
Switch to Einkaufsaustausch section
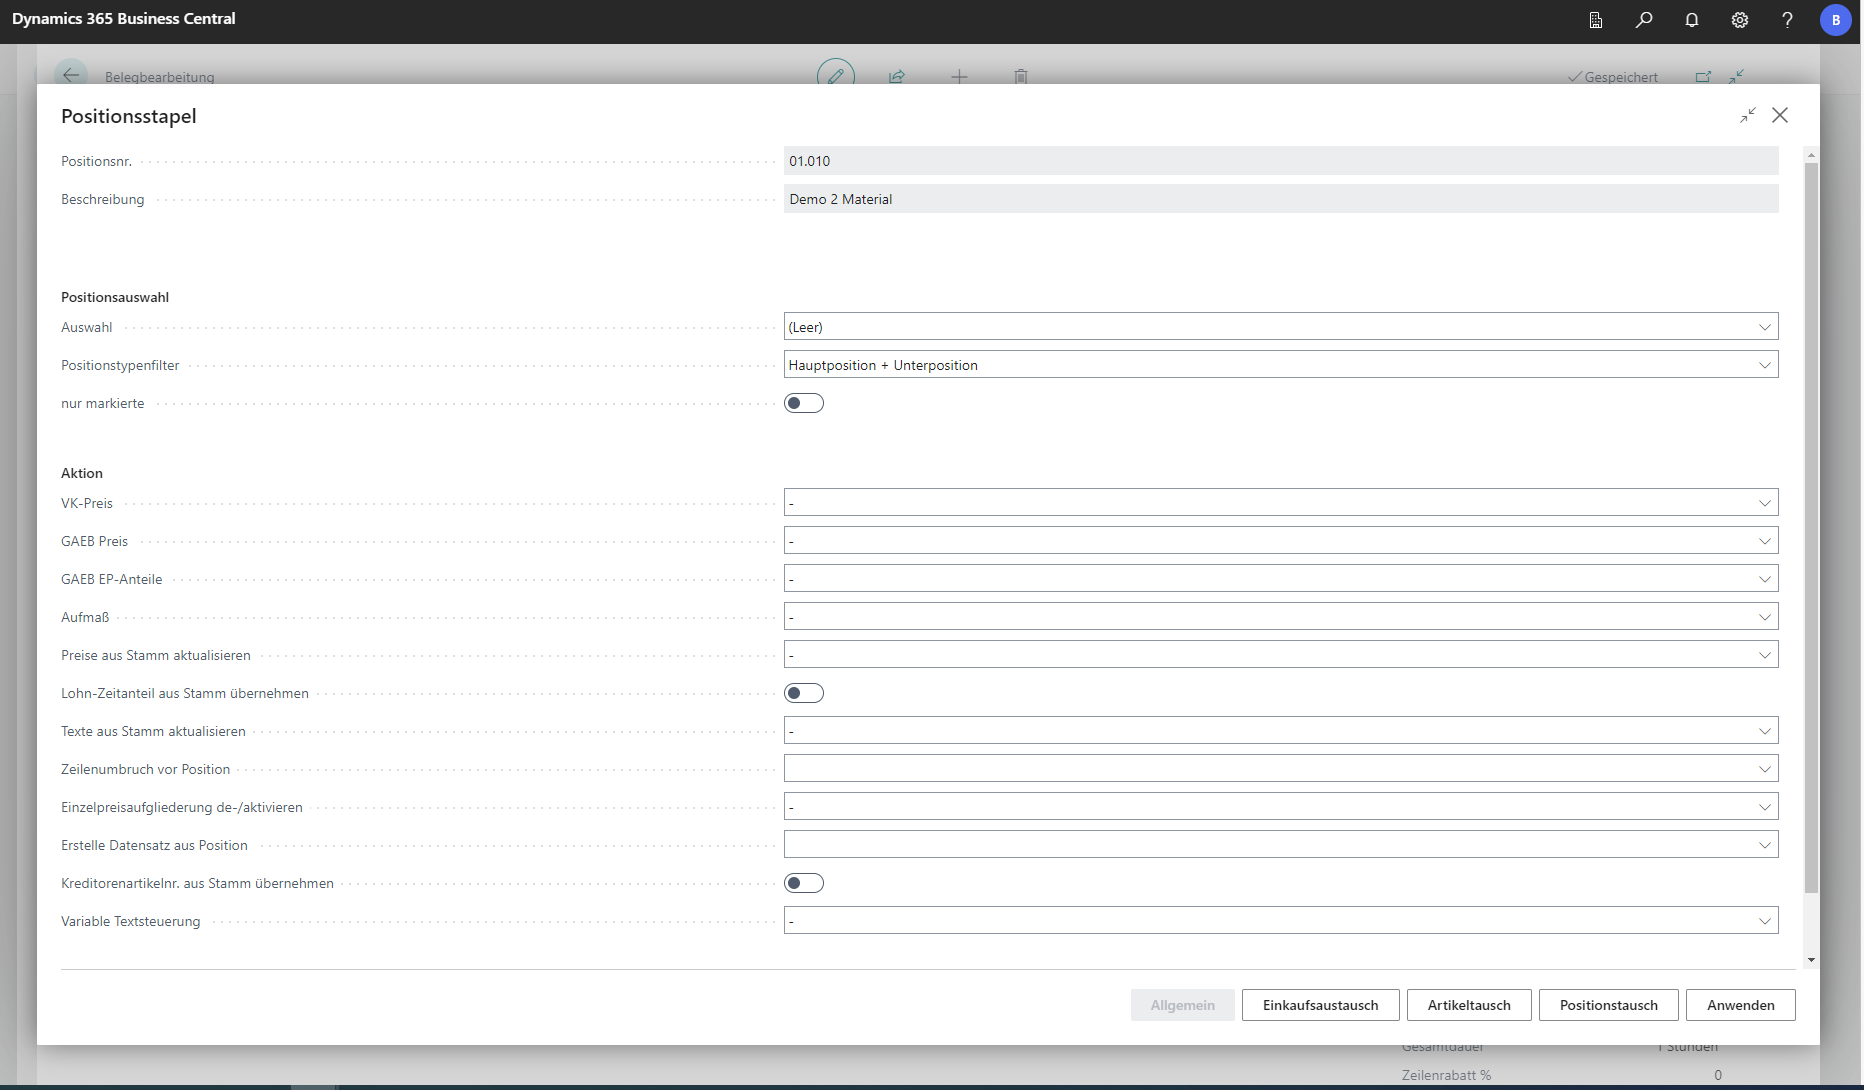pos(1320,1005)
